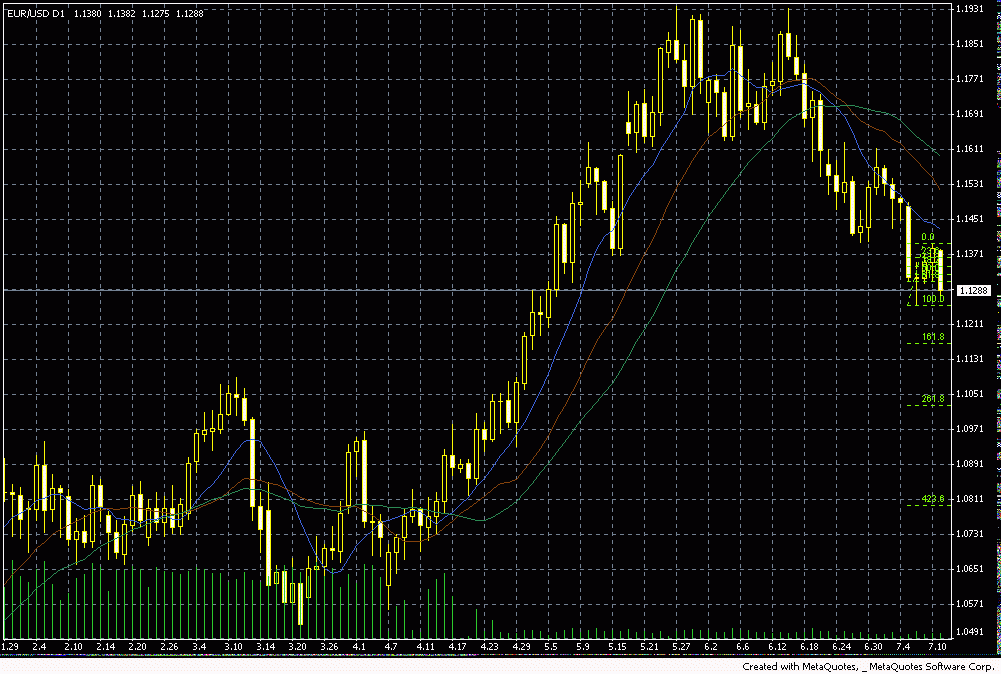Click the 4.7 date on time axis
This screenshot has height=674, width=1001.
point(391,647)
